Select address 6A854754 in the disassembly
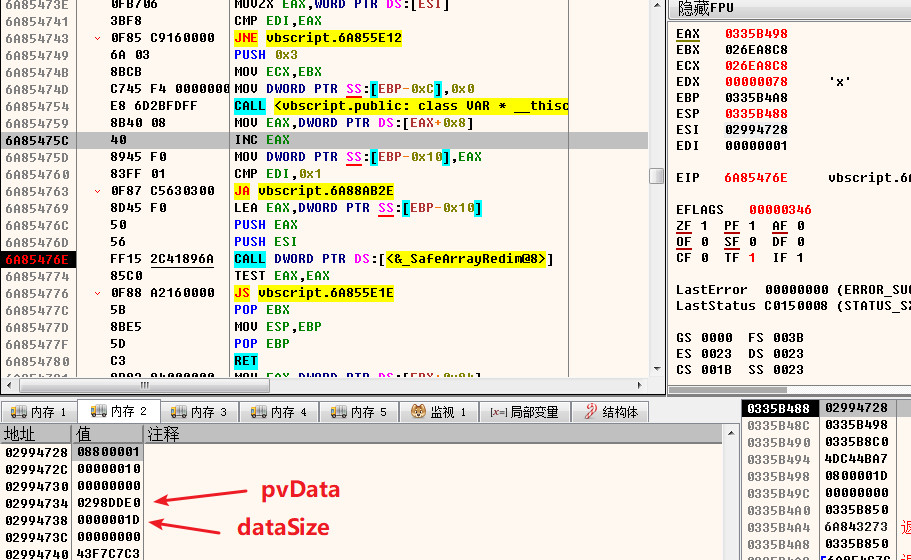911x560 pixels. 37,106
